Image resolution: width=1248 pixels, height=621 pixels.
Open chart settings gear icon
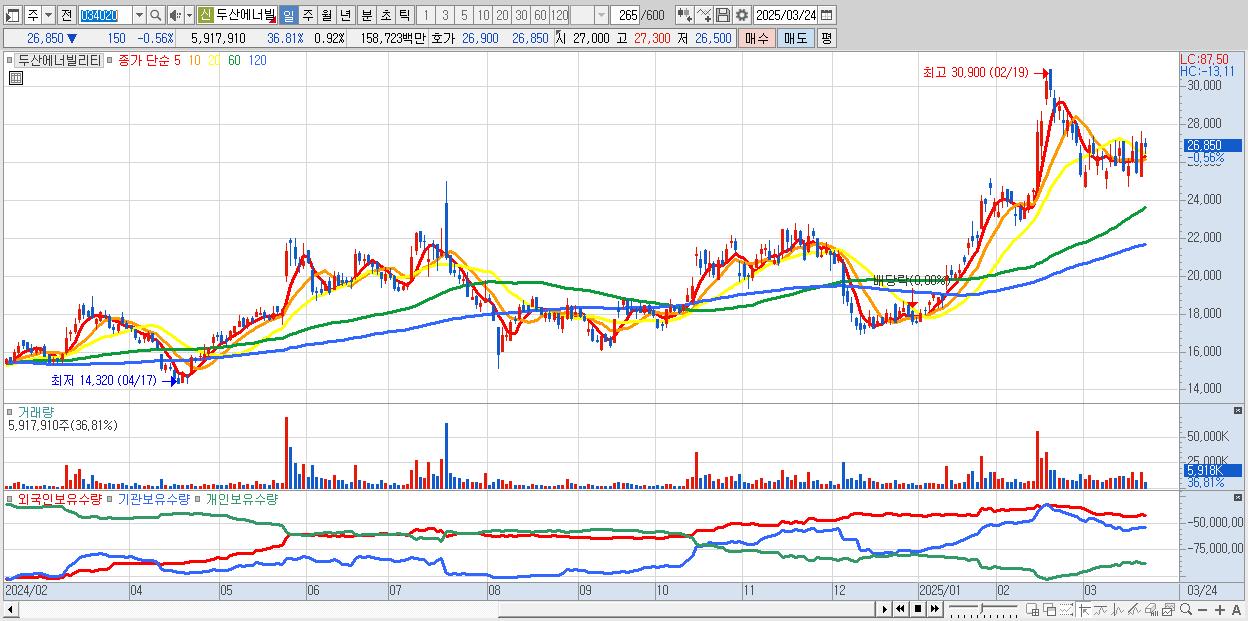(x=742, y=15)
